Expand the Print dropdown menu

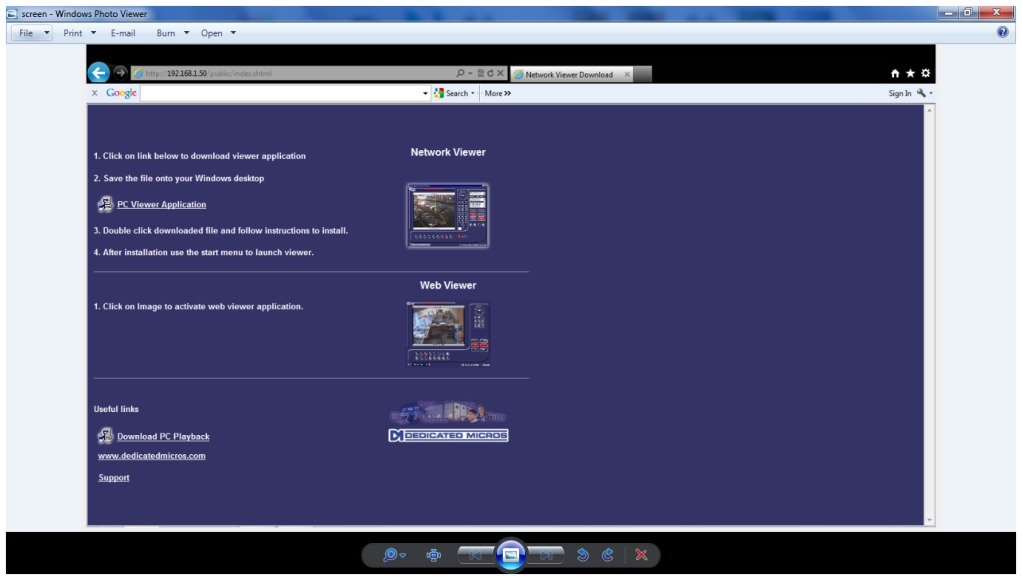click(79, 33)
